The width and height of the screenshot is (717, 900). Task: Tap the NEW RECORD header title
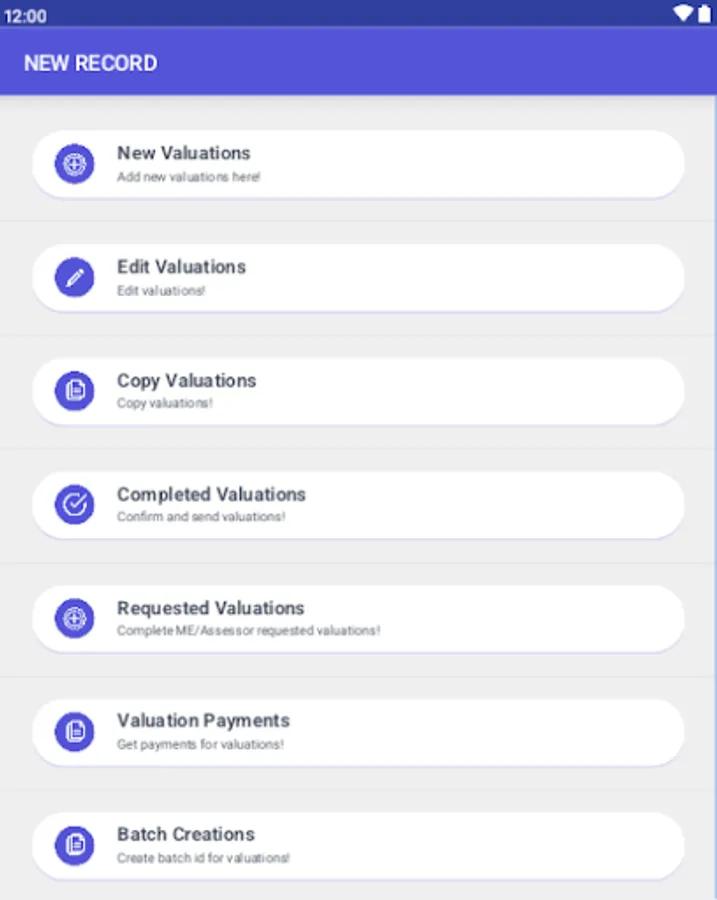pos(90,63)
